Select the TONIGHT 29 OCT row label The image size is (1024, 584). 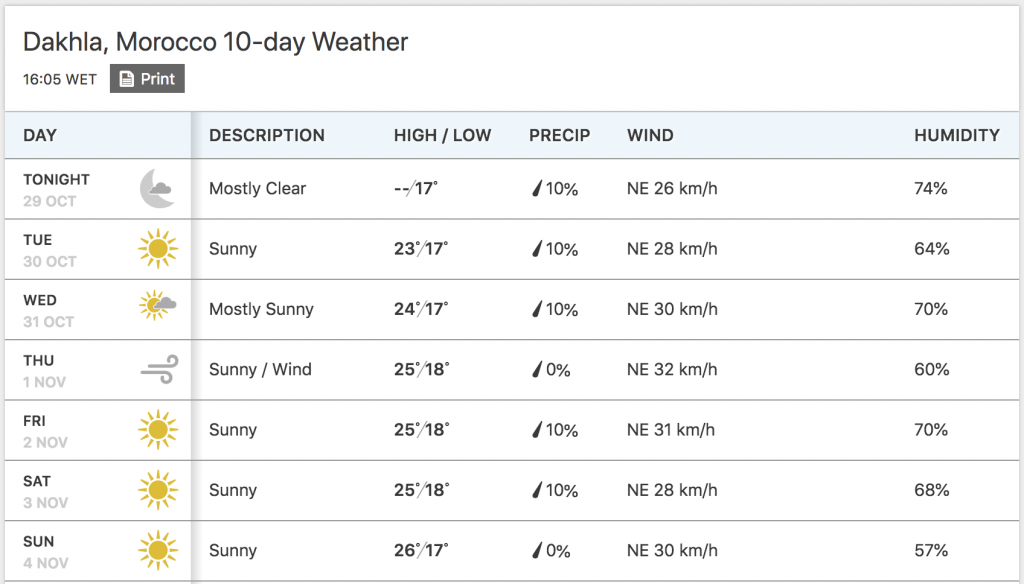56,189
